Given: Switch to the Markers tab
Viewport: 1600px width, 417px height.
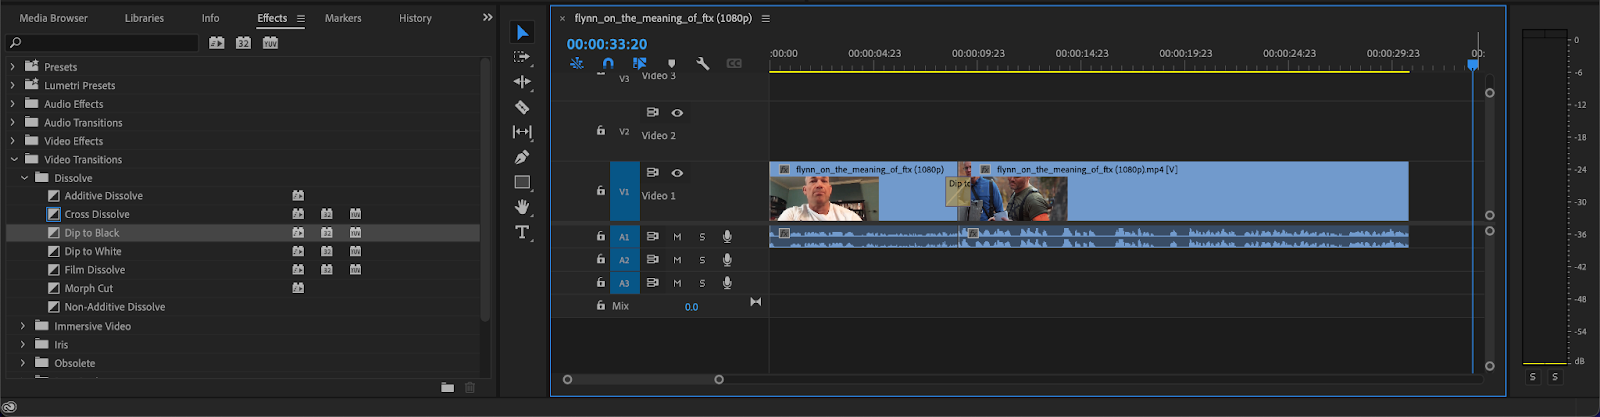Looking at the screenshot, I should [x=343, y=18].
